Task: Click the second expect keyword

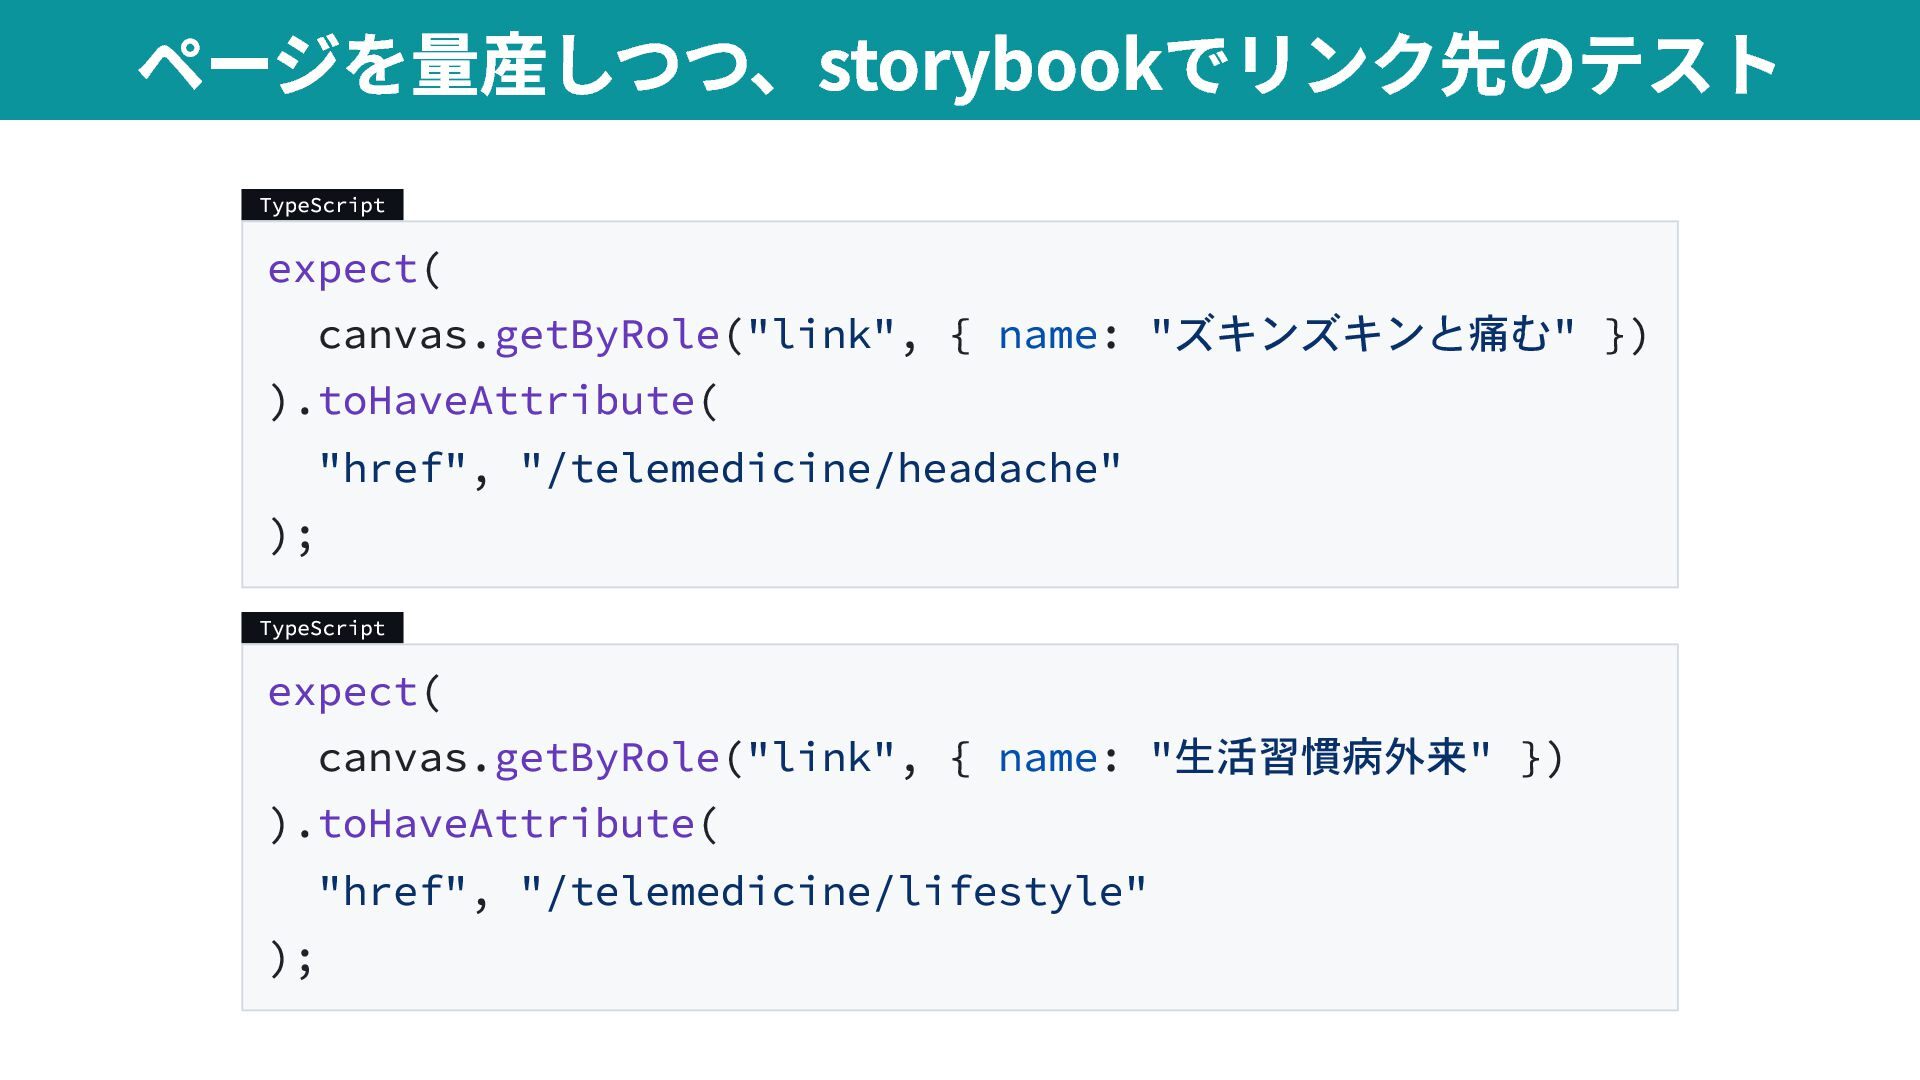Action: (x=342, y=692)
